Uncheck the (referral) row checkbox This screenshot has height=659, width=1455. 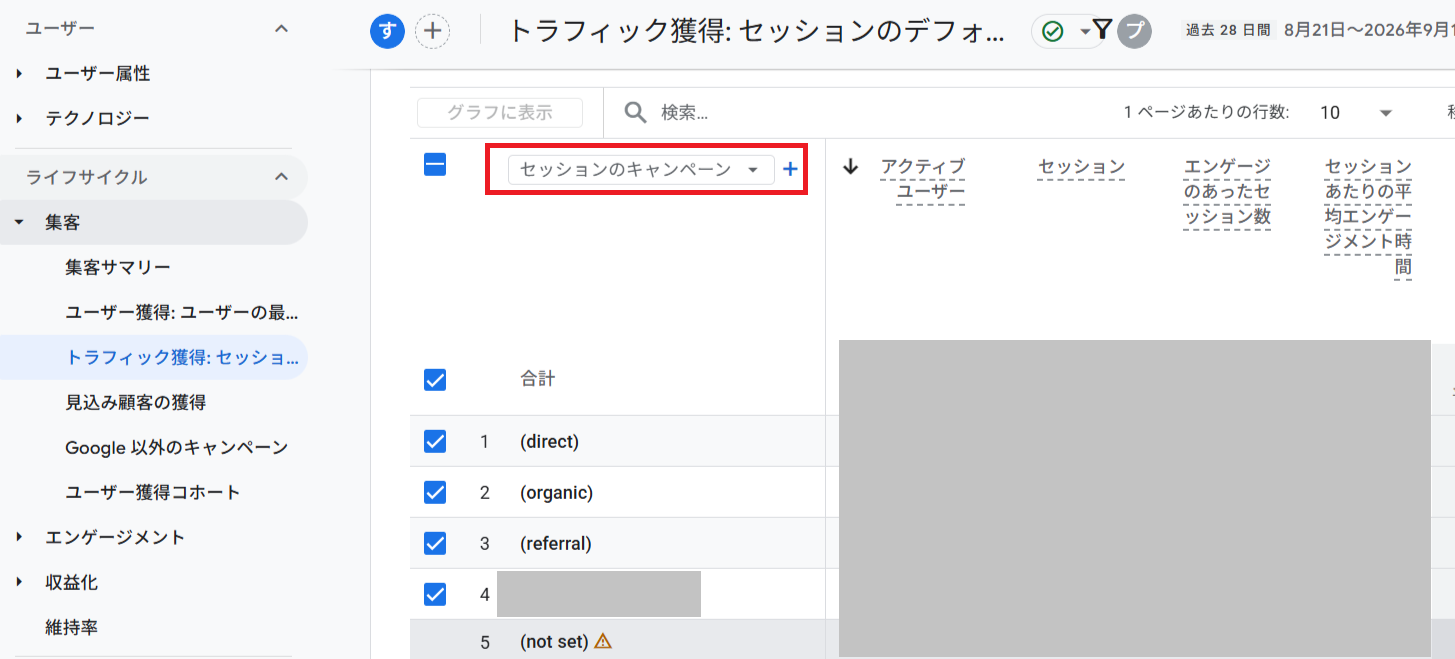pyautogui.click(x=435, y=543)
